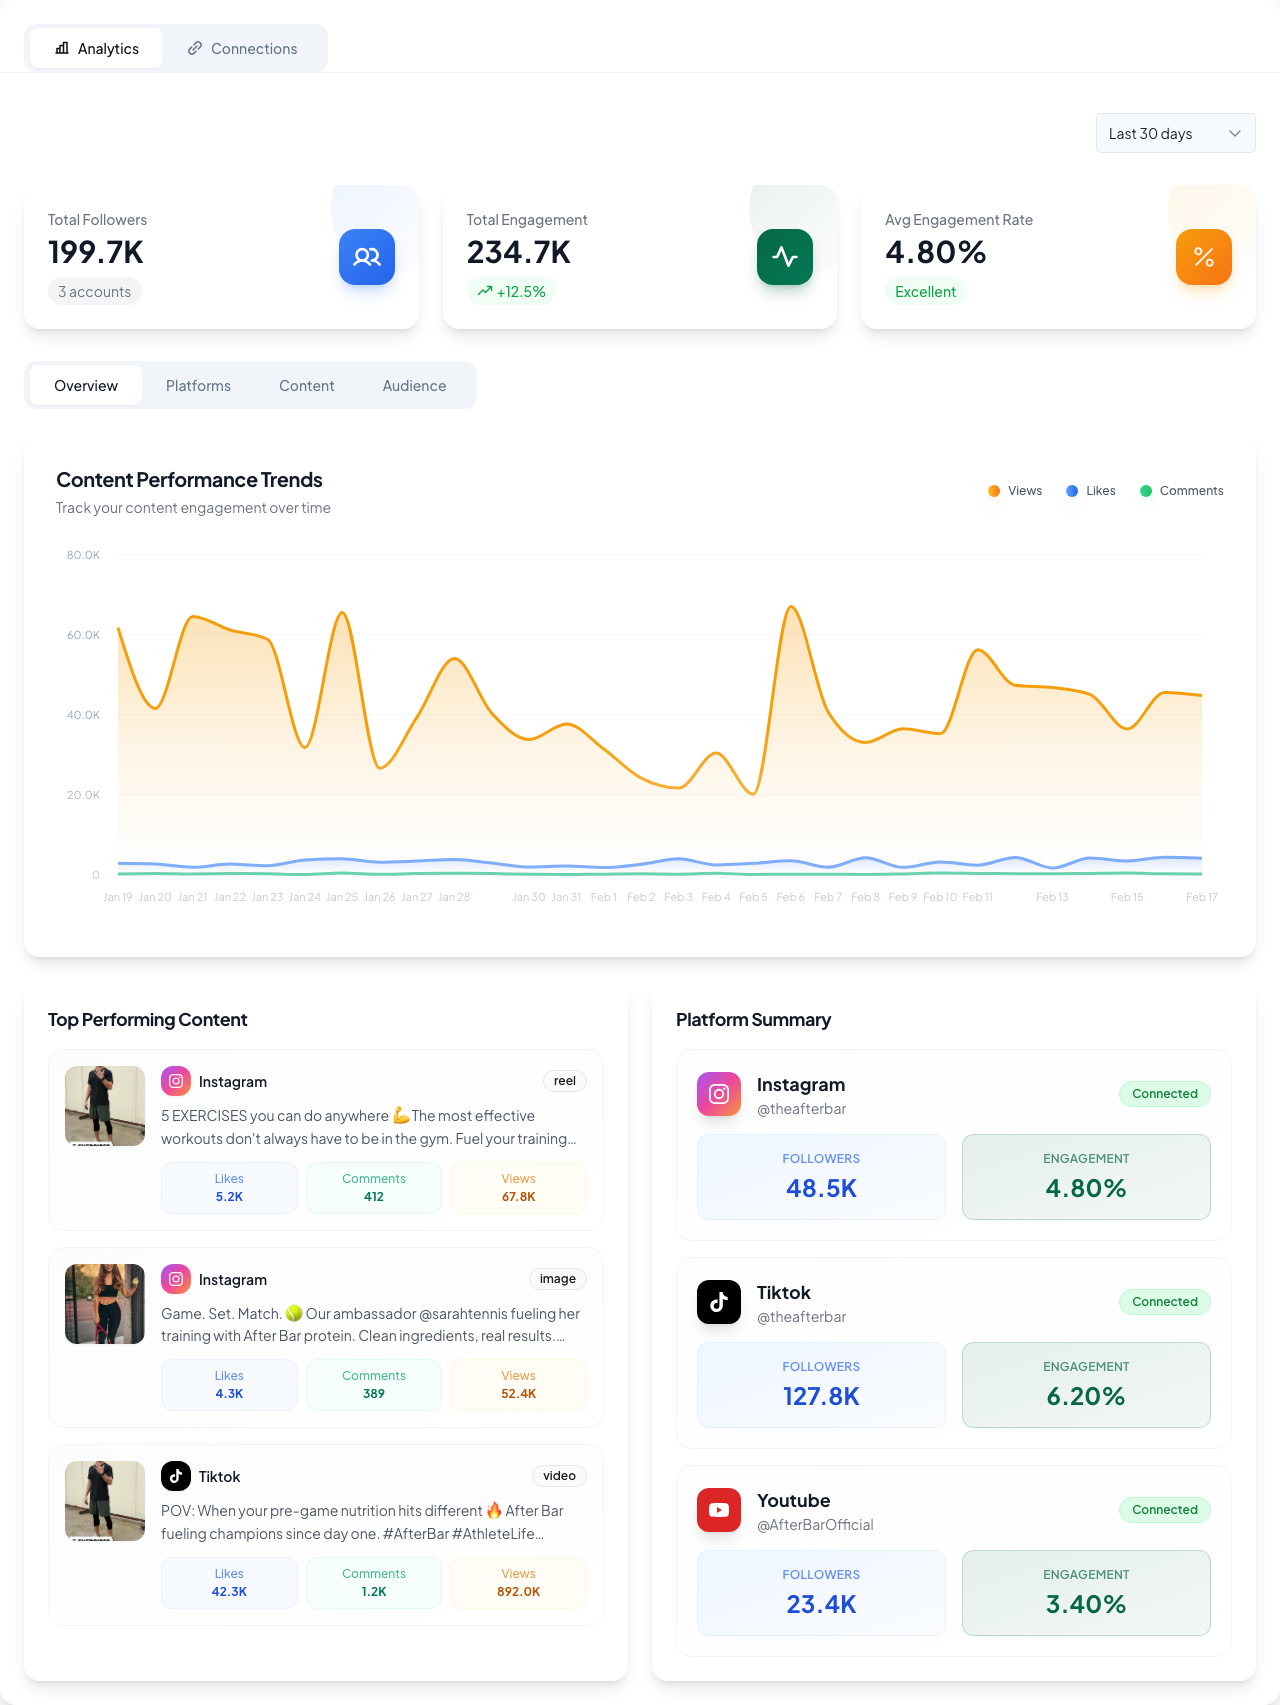Click Youtube followers 23.4K box
Viewport: 1280px width, 1705px height.
821,1593
